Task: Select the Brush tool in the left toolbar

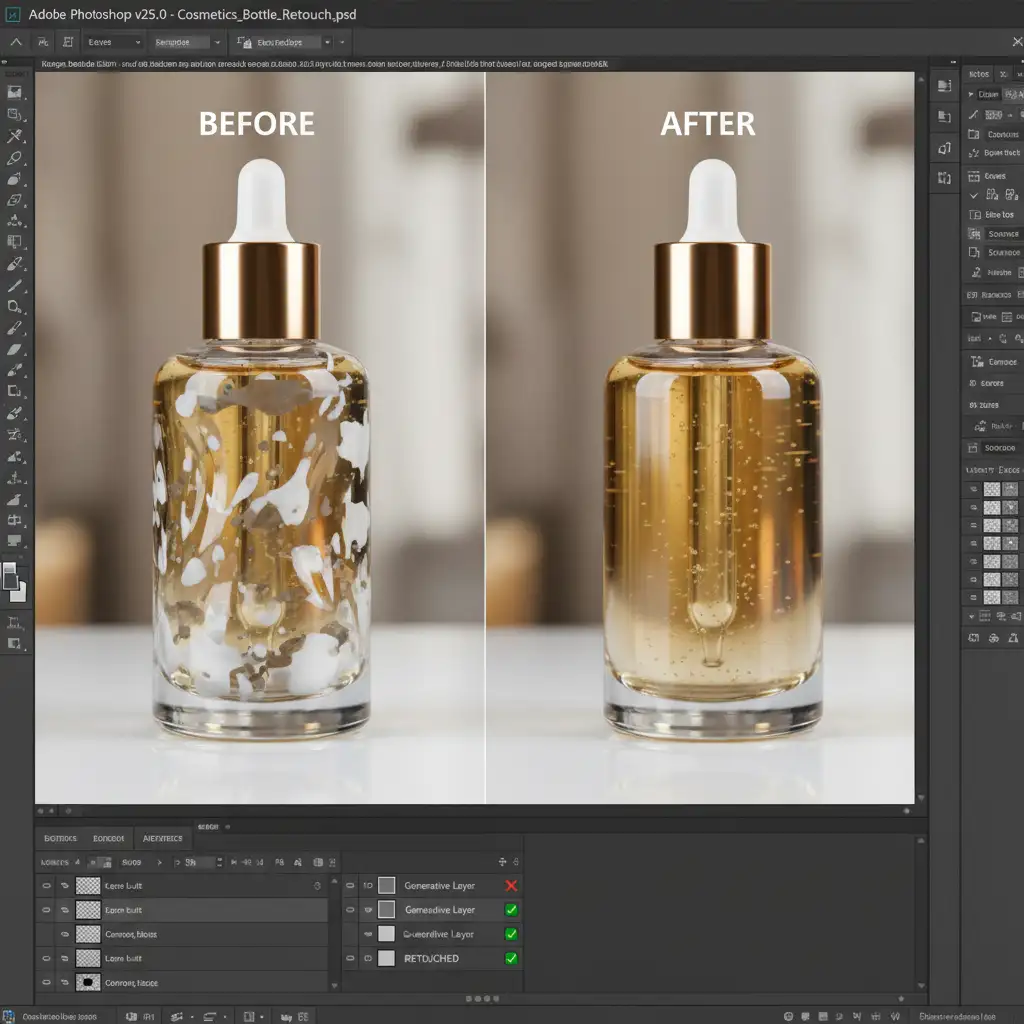Action: (15, 328)
